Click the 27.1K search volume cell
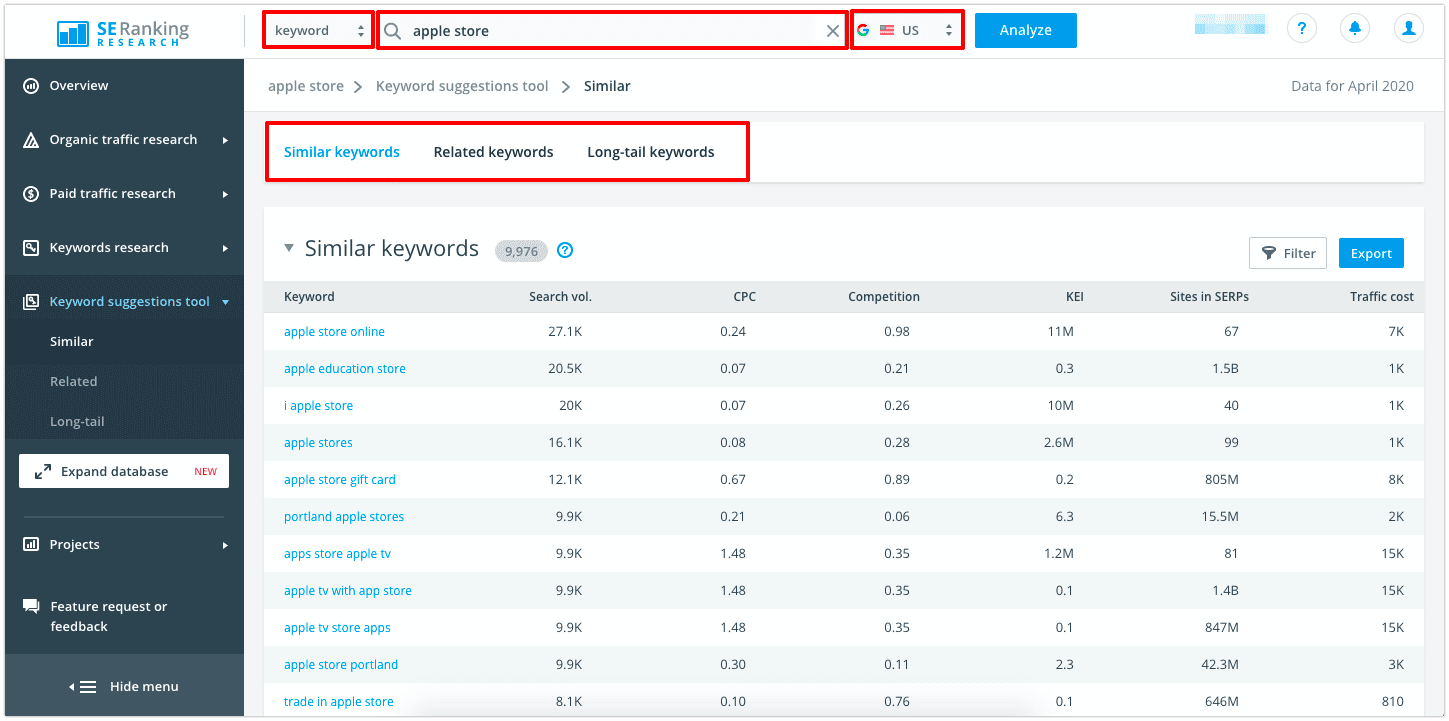This screenshot has width=1449, height=721. tap(565, 332)
